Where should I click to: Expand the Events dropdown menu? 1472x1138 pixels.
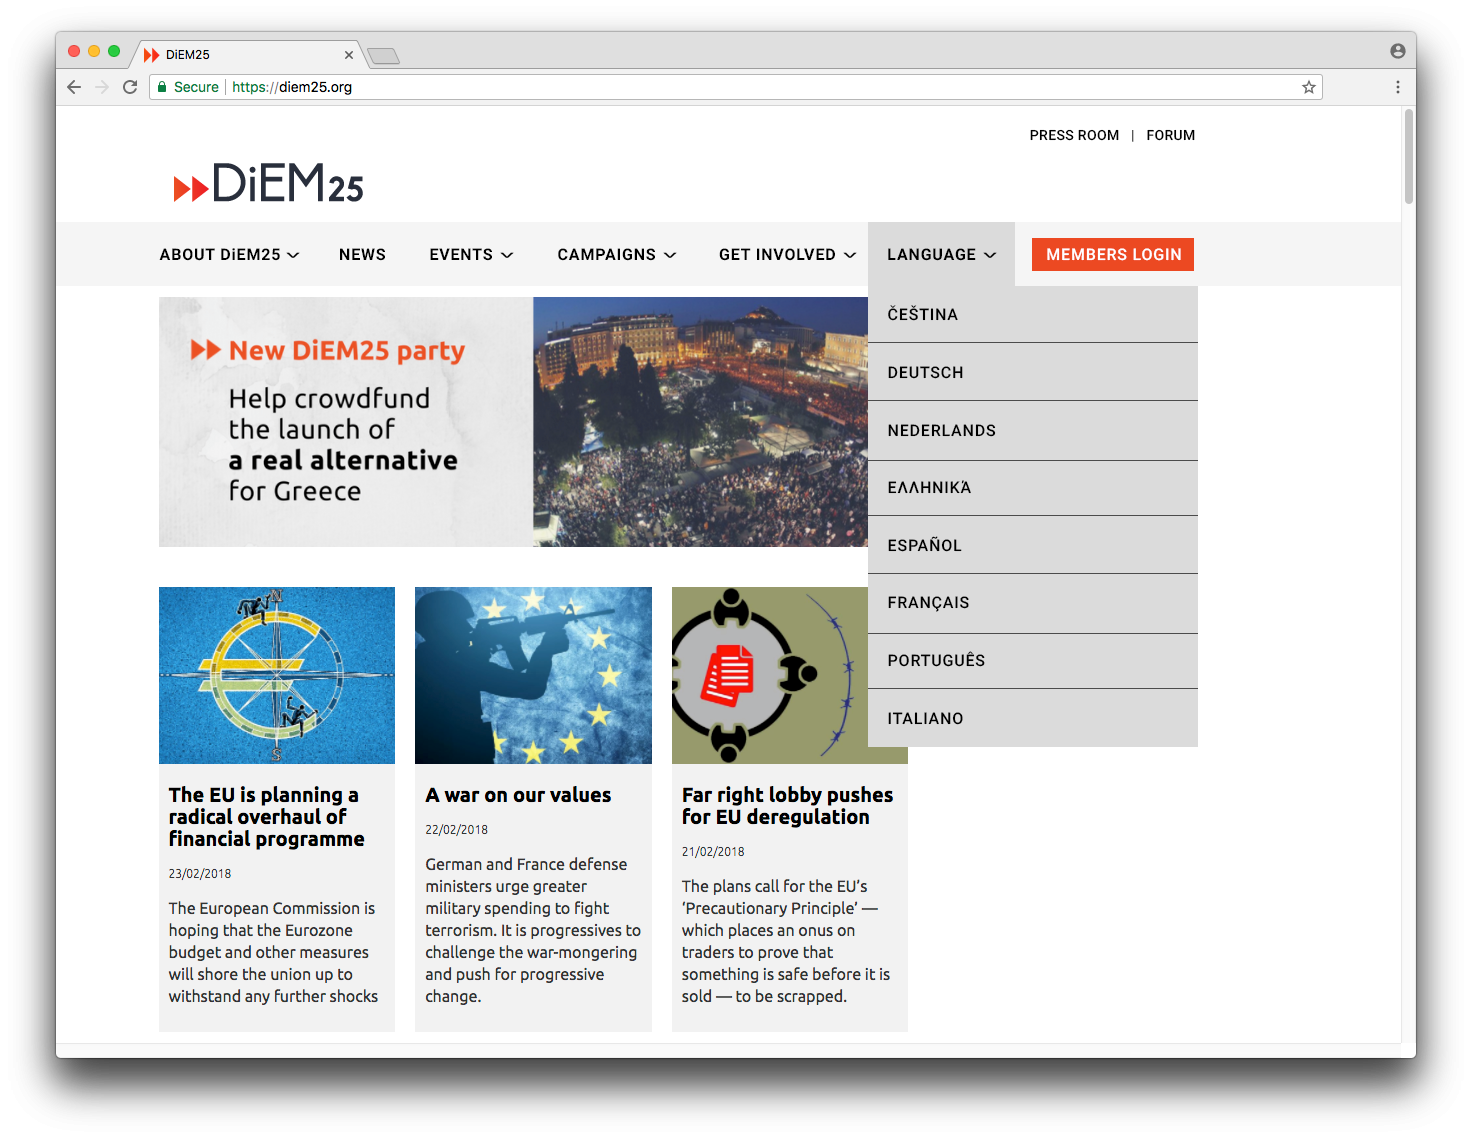[471, 255]
